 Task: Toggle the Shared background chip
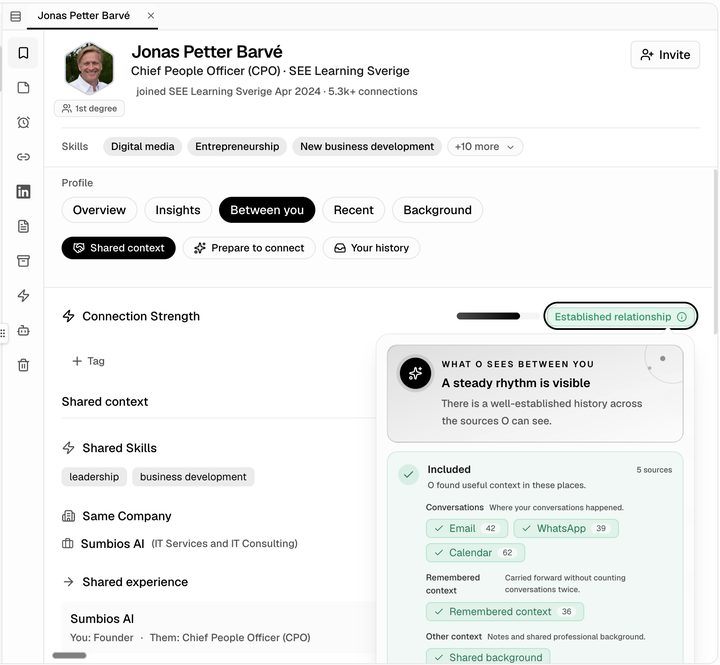(488, 657)
